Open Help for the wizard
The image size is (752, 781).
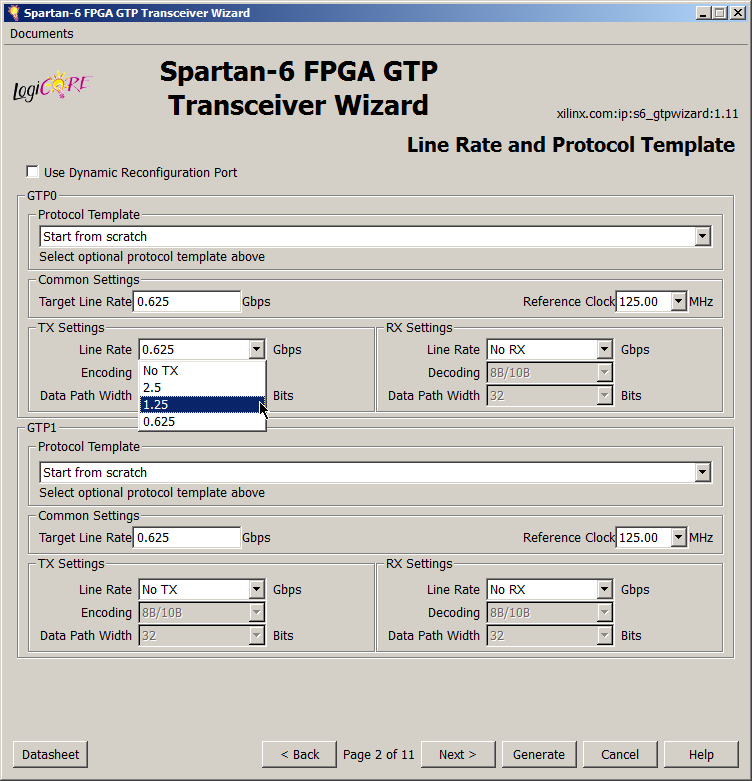tap(701, 754)
